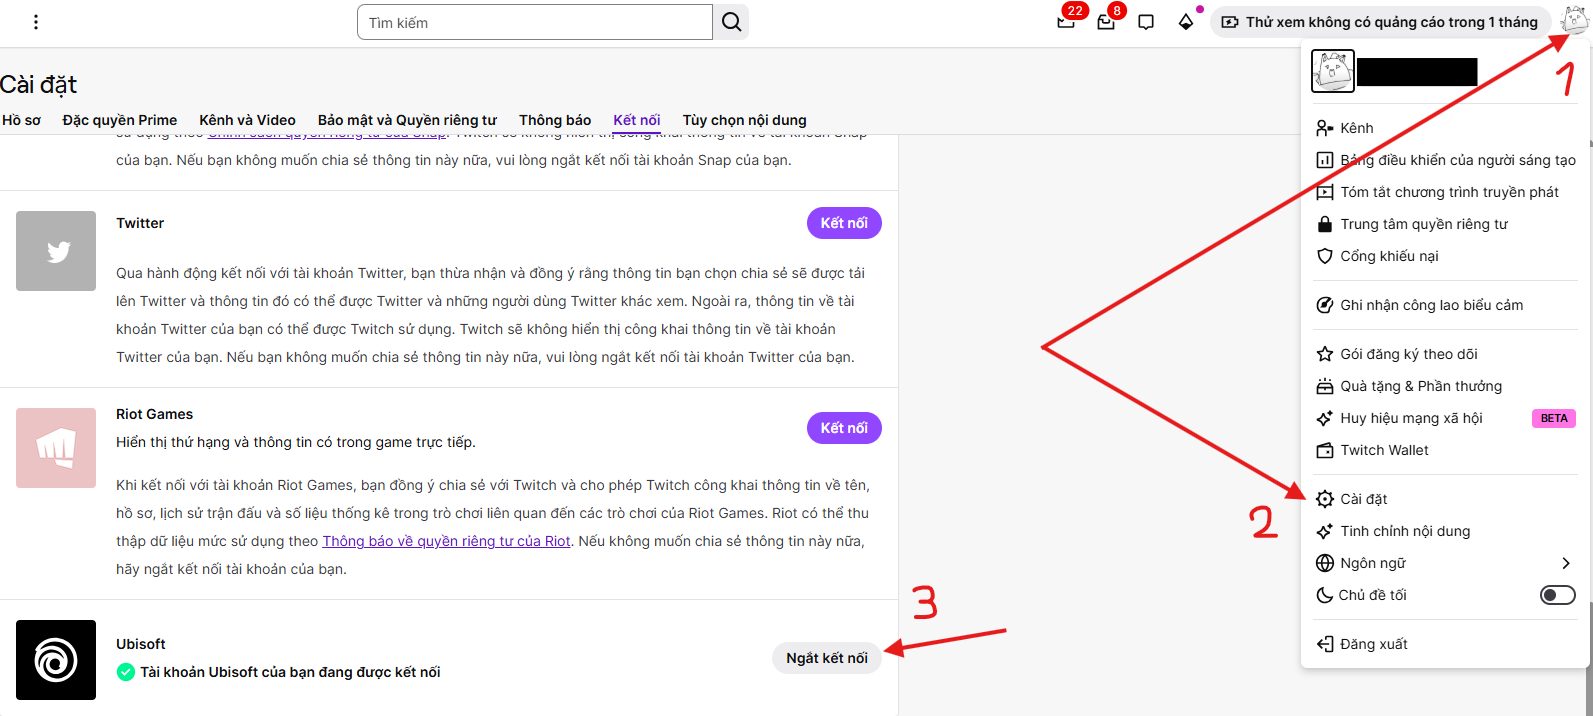The height and width of the screenshot is (716, 1593).
Task: Switch to the Đặc quyền Prime tab
Action: pos(120,120)
